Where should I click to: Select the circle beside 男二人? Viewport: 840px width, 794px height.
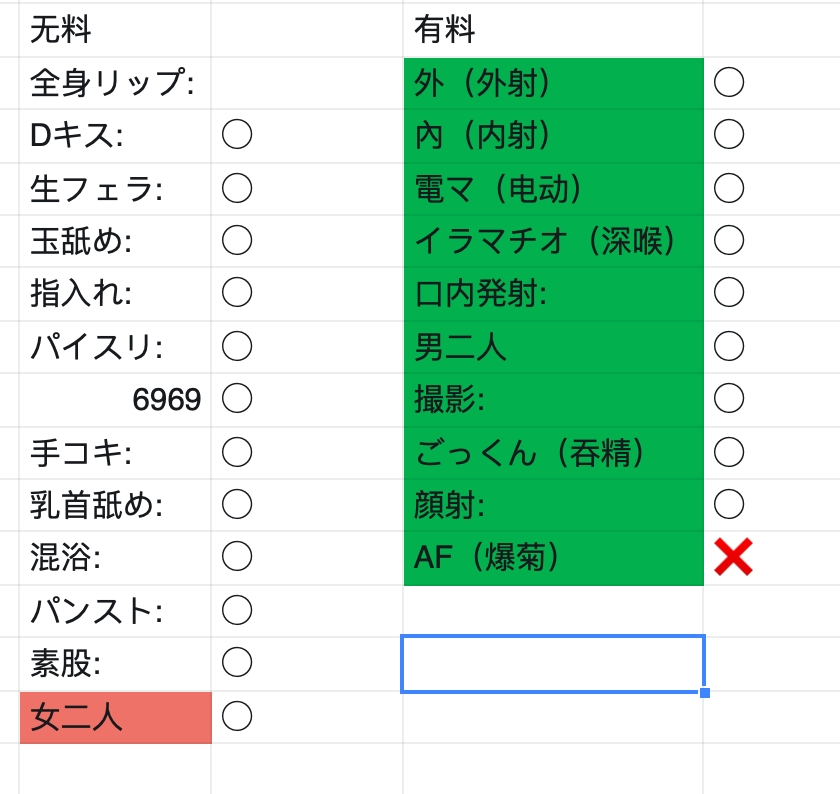pos(729,346)
